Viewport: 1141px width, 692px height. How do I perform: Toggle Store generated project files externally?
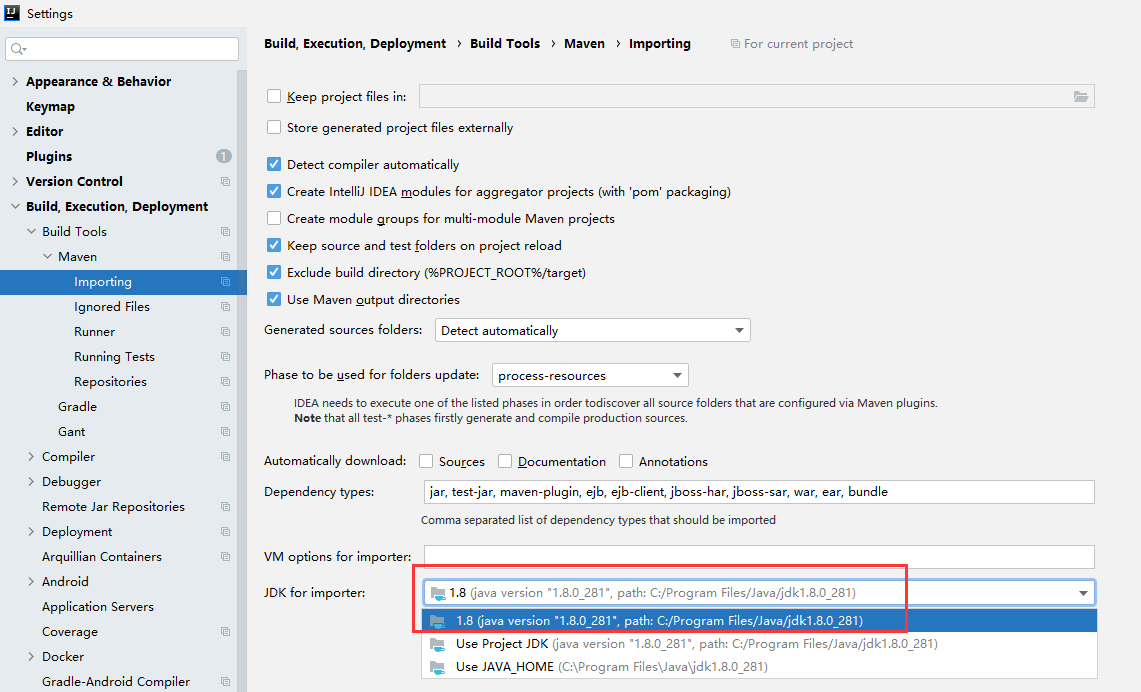[x=274, y=127]
